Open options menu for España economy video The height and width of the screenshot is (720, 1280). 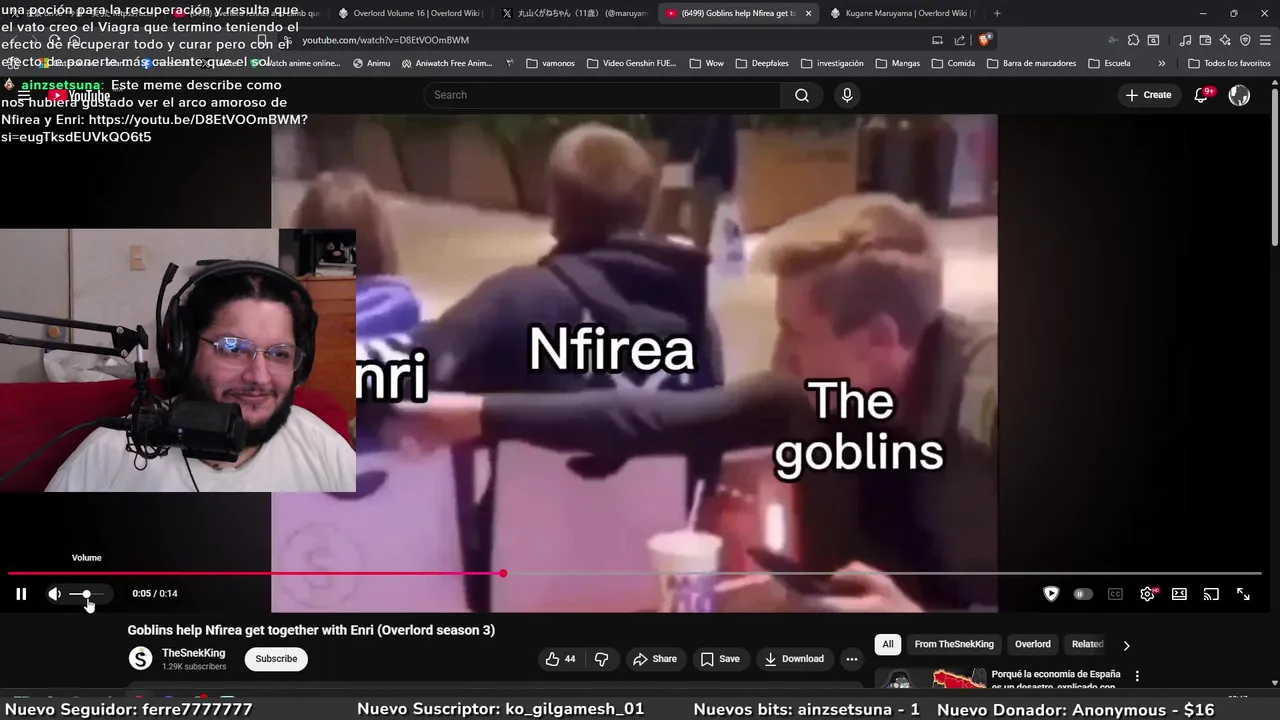click(1137, 676)
